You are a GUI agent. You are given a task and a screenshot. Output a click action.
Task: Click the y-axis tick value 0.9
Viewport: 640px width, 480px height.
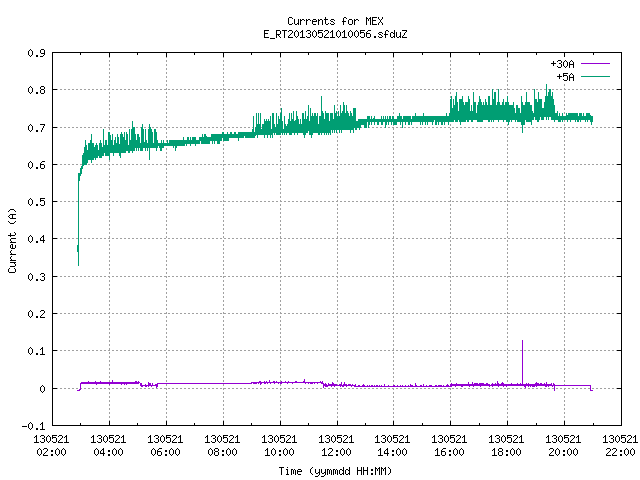[36, 53]
